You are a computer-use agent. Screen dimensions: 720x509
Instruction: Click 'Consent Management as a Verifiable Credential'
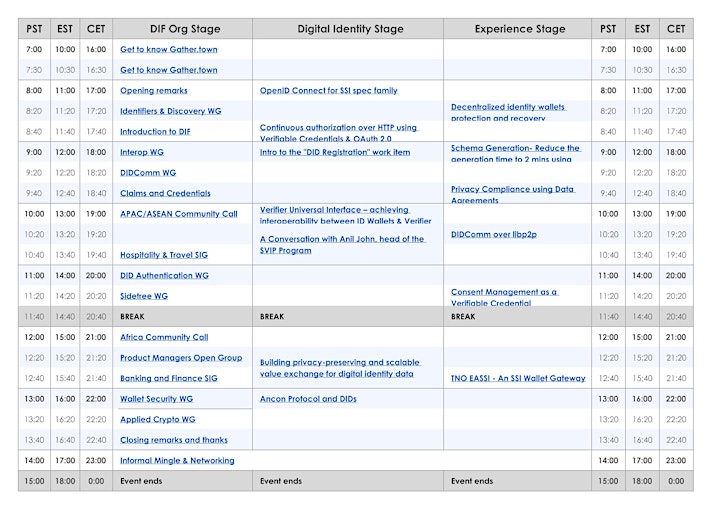[x=504, y=297]
